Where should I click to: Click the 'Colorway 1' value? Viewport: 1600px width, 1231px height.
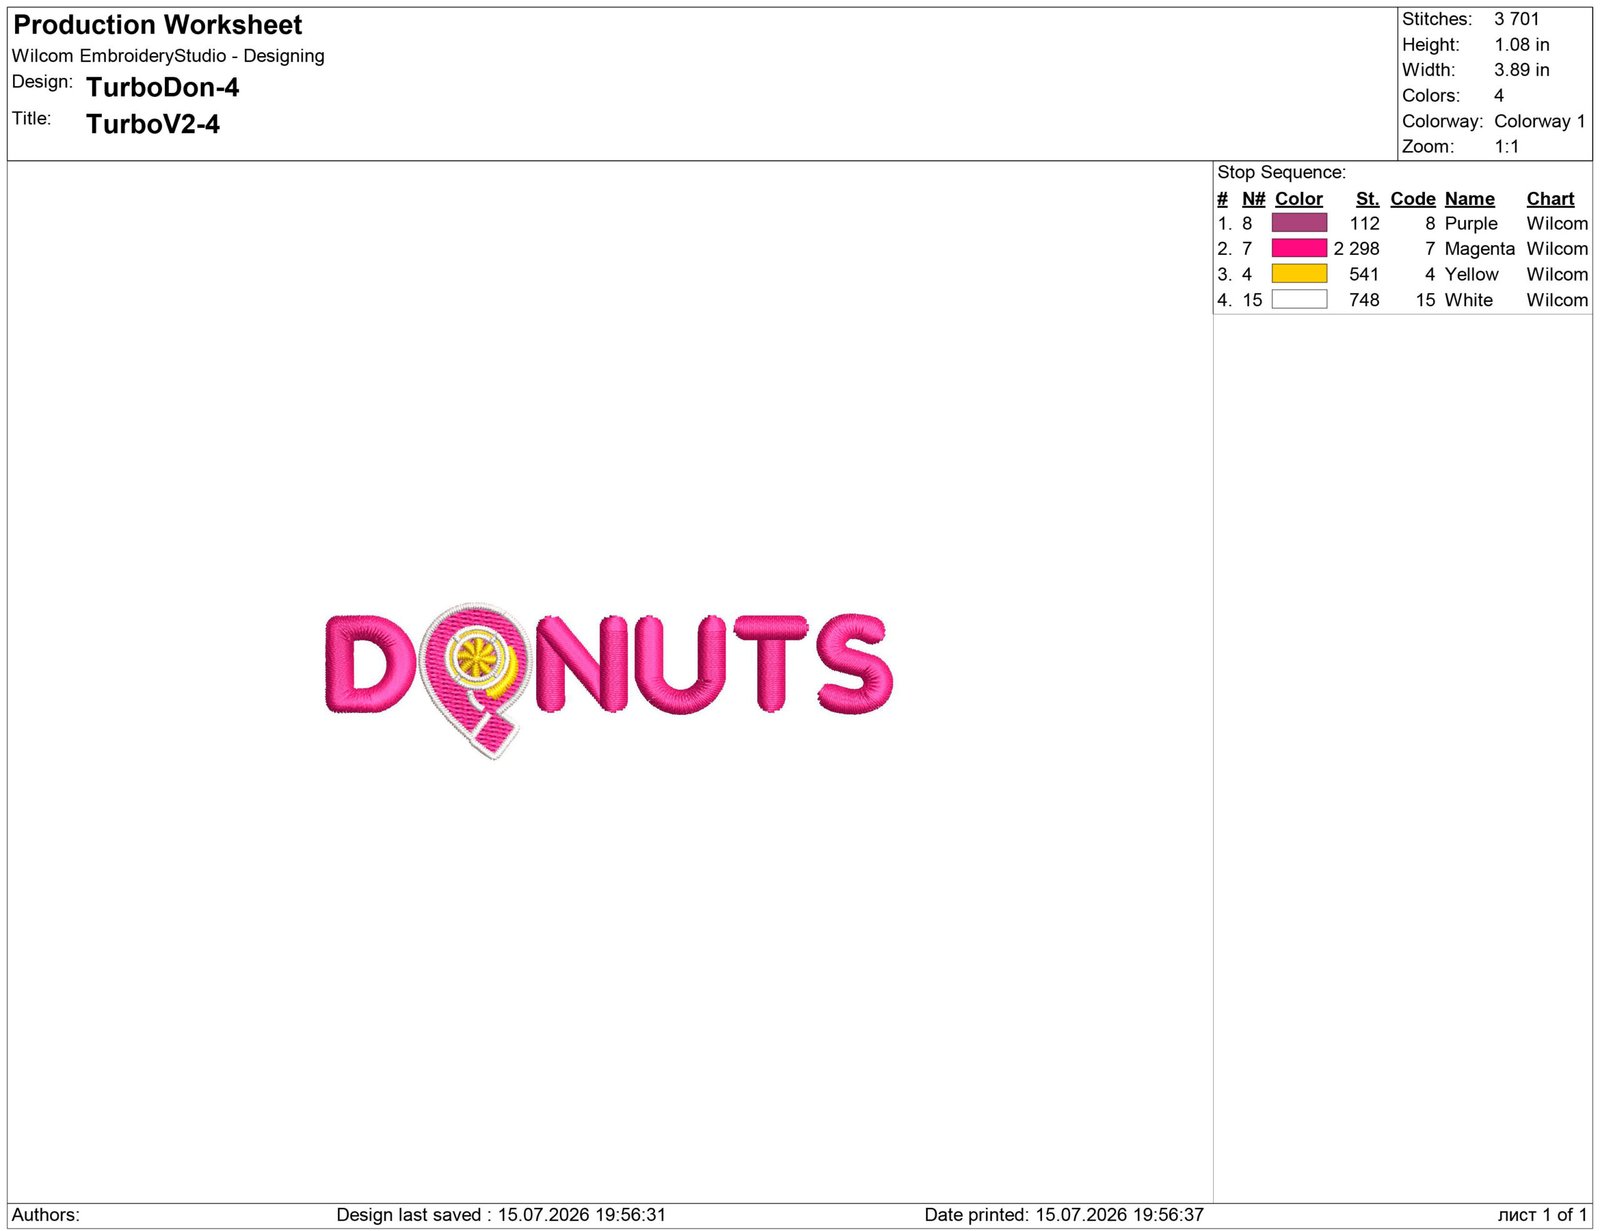[x=1540, y=121]
